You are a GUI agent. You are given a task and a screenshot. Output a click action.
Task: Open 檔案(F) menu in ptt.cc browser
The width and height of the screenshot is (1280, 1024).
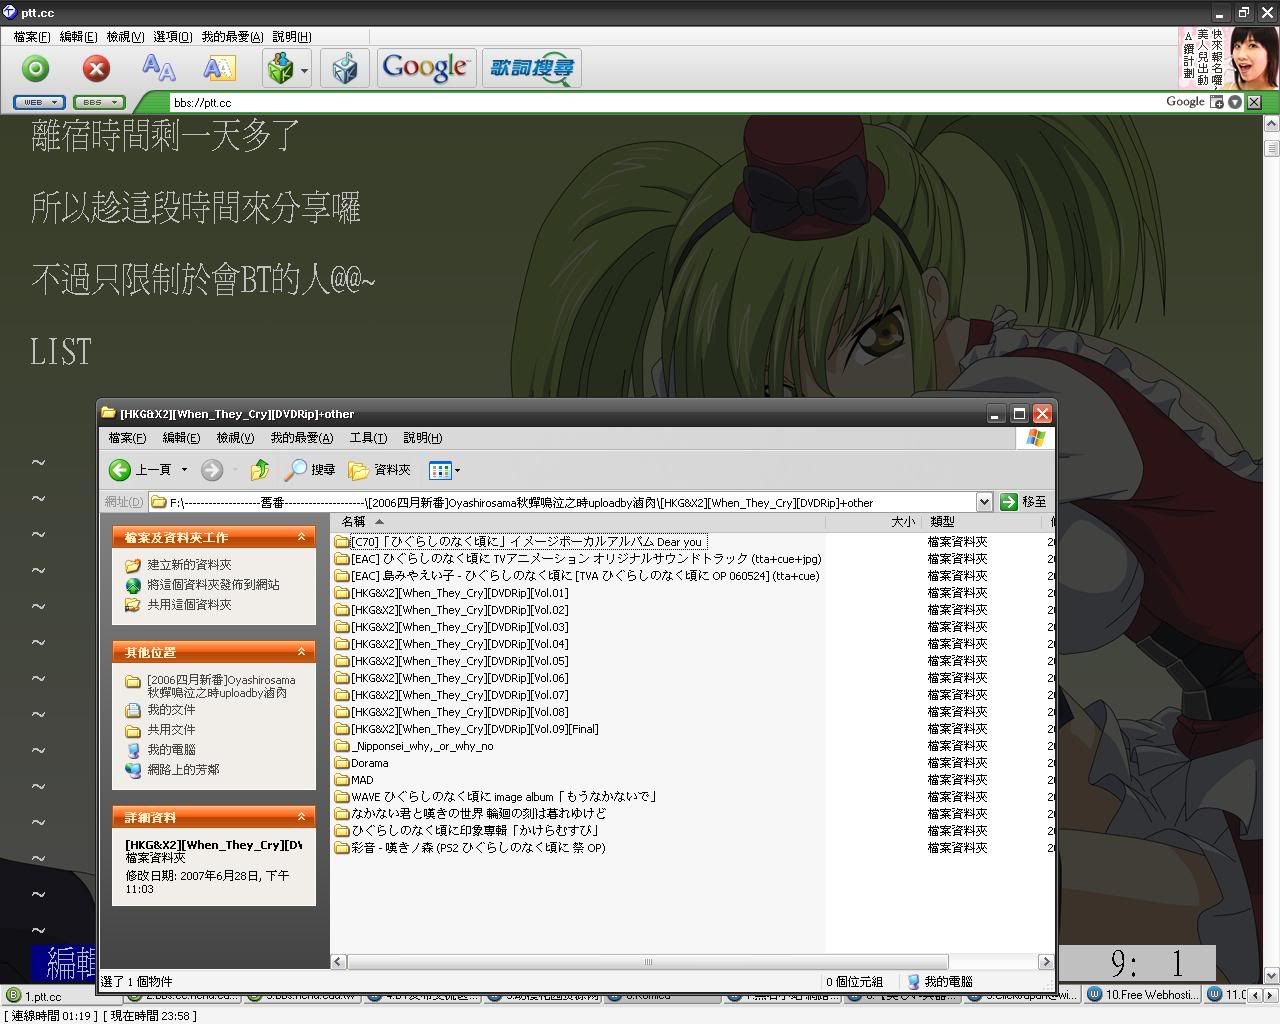[32, 36]
